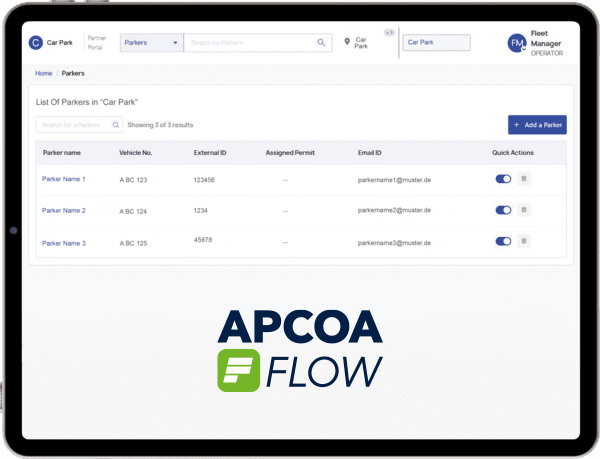Open the Car Park selector field

[435, 43]
